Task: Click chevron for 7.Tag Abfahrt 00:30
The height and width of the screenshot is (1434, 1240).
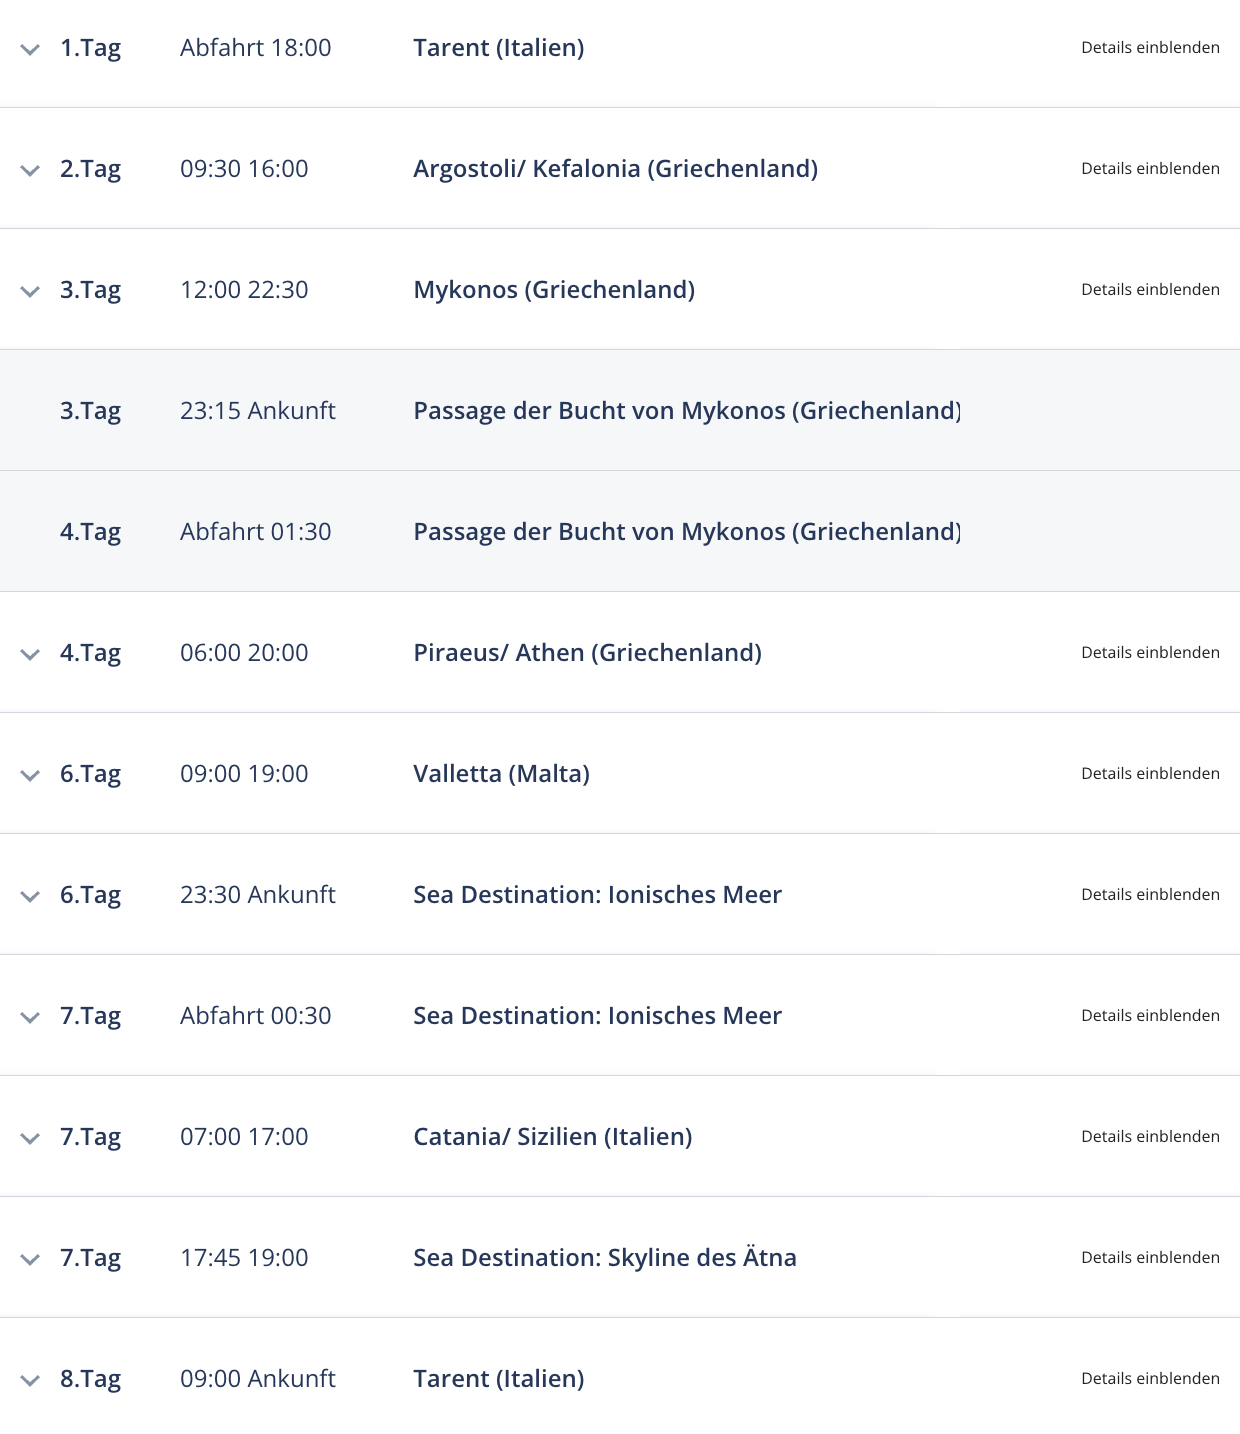Action: tap(30, 1017)
